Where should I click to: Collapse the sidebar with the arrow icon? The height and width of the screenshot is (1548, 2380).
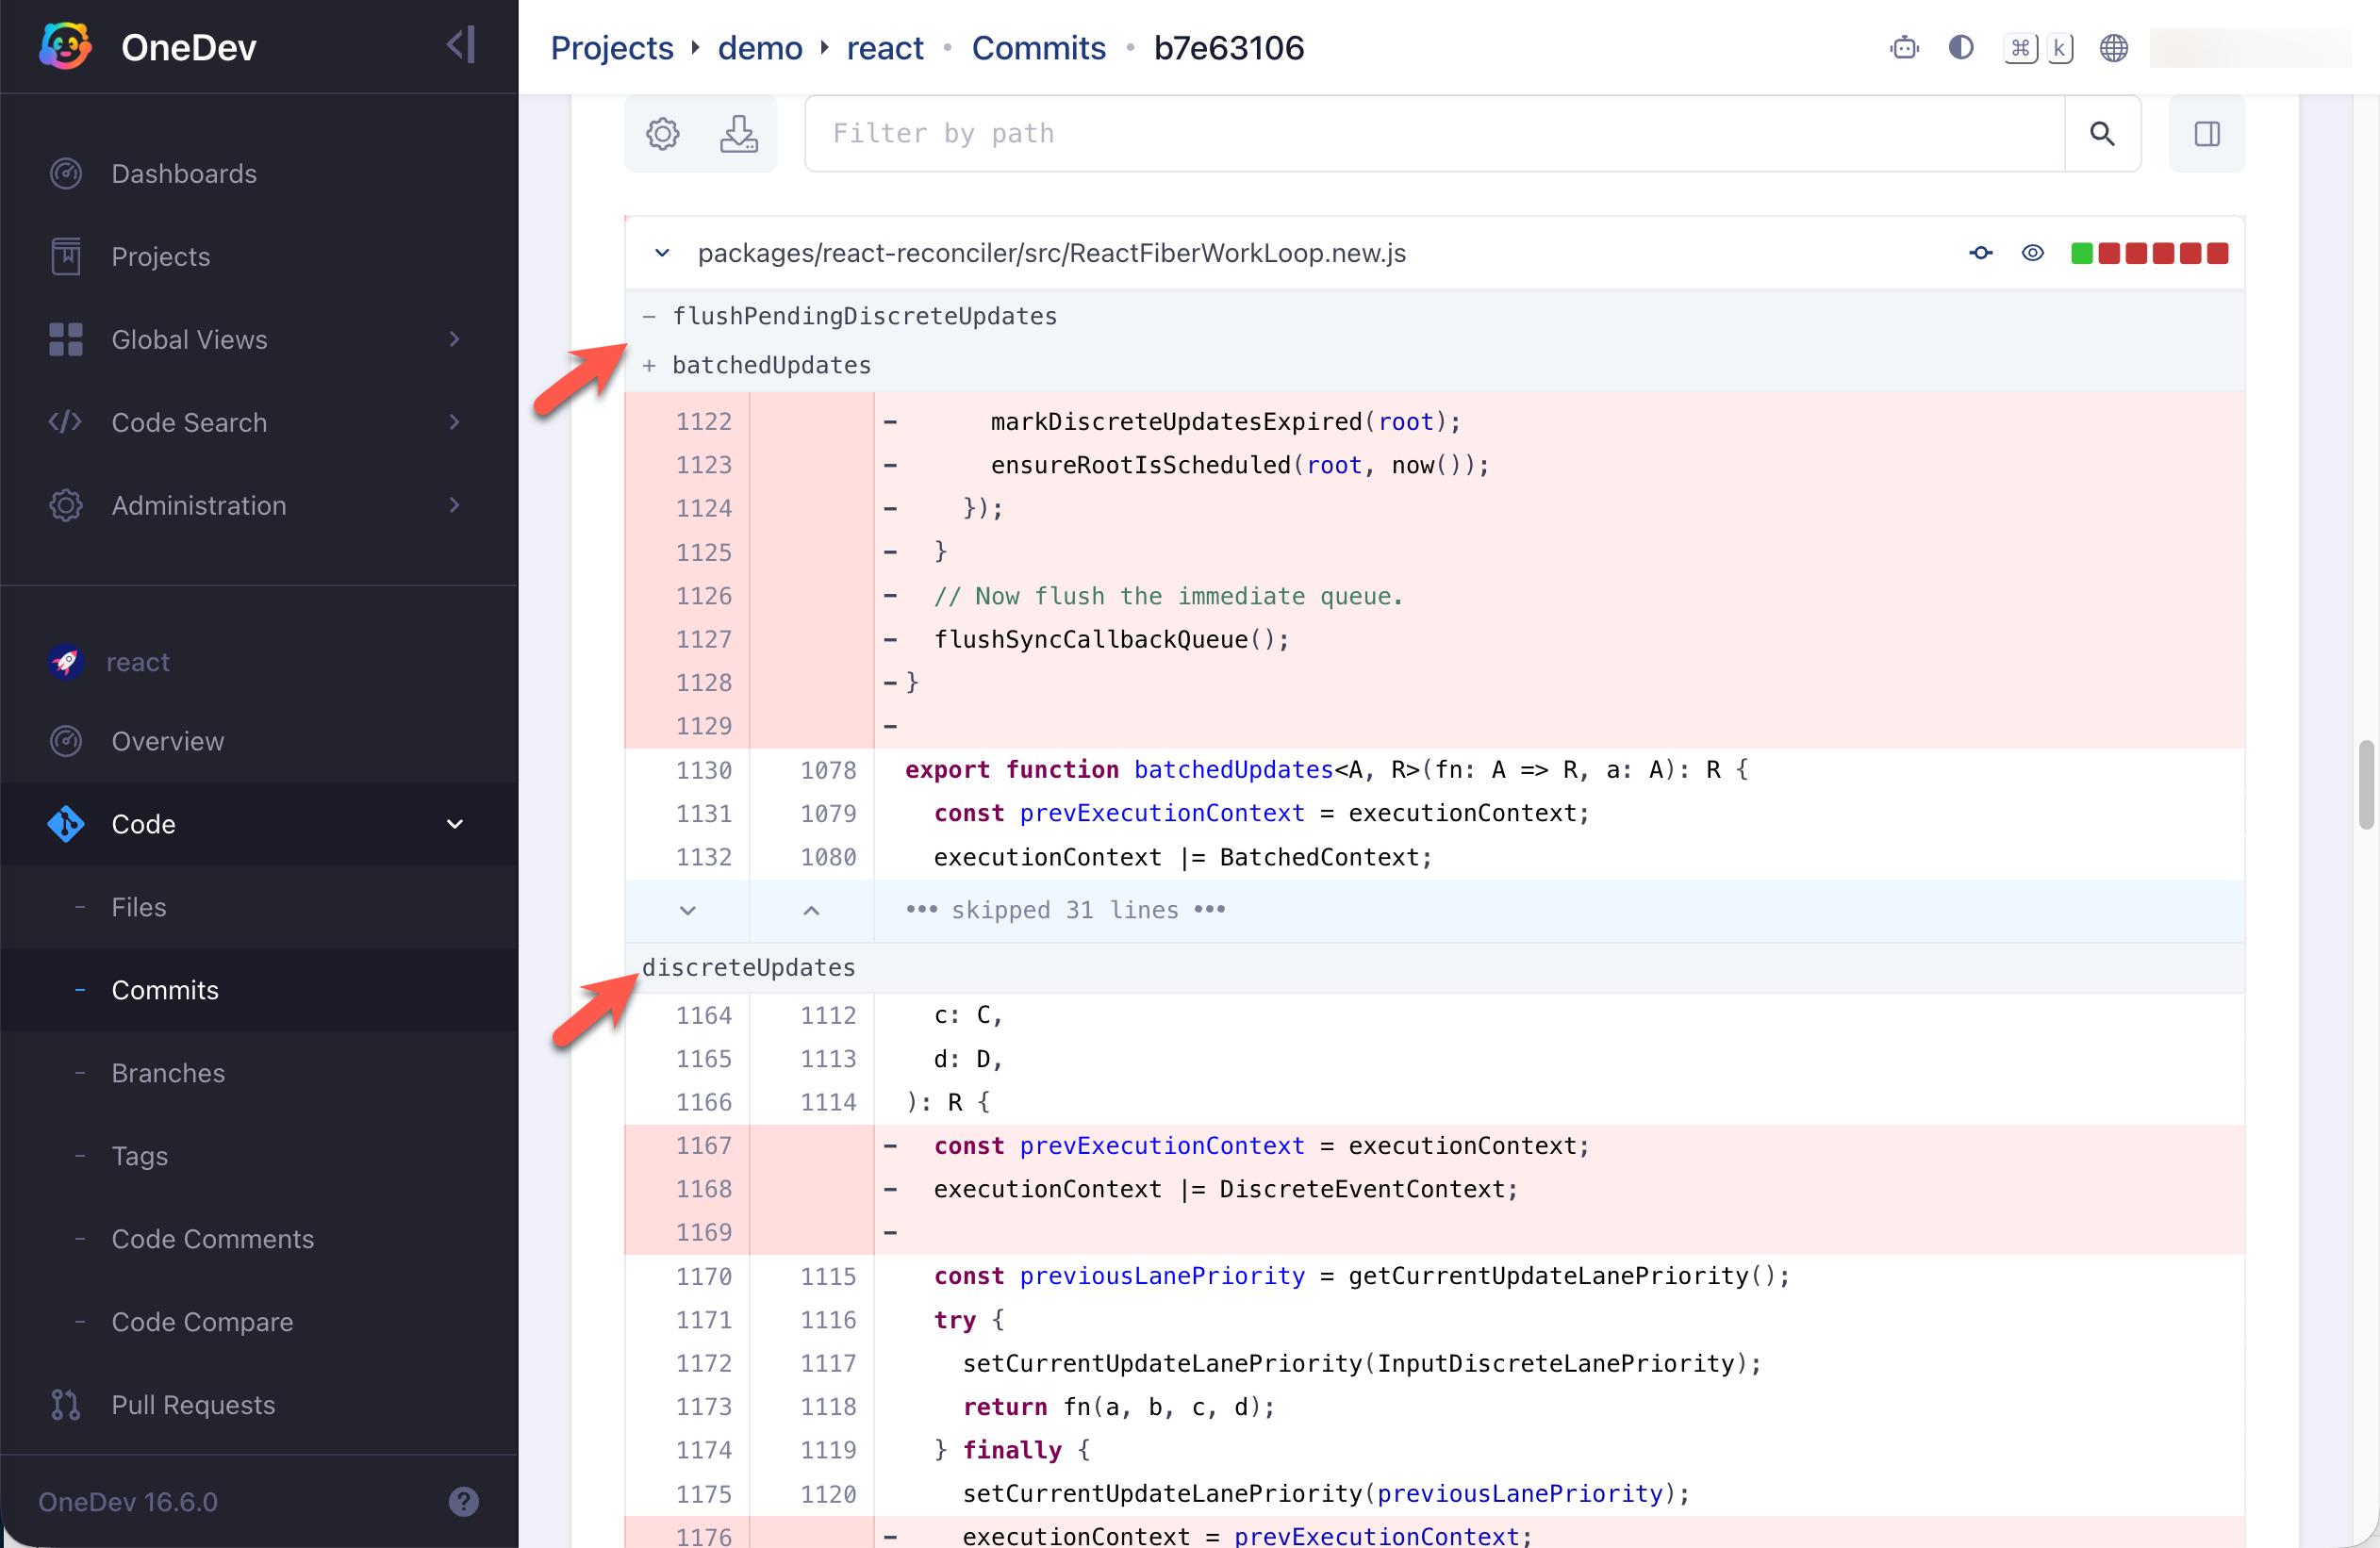point(461,46)
